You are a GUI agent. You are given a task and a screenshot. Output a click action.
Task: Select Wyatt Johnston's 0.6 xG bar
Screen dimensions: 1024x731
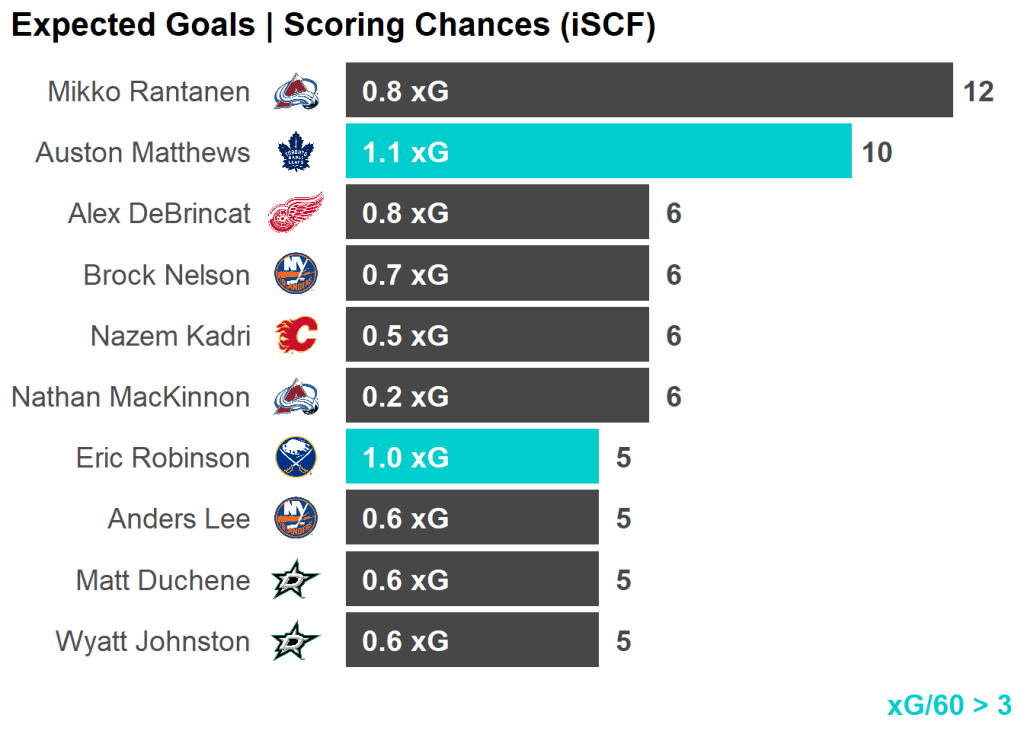(x=472, y=640)
